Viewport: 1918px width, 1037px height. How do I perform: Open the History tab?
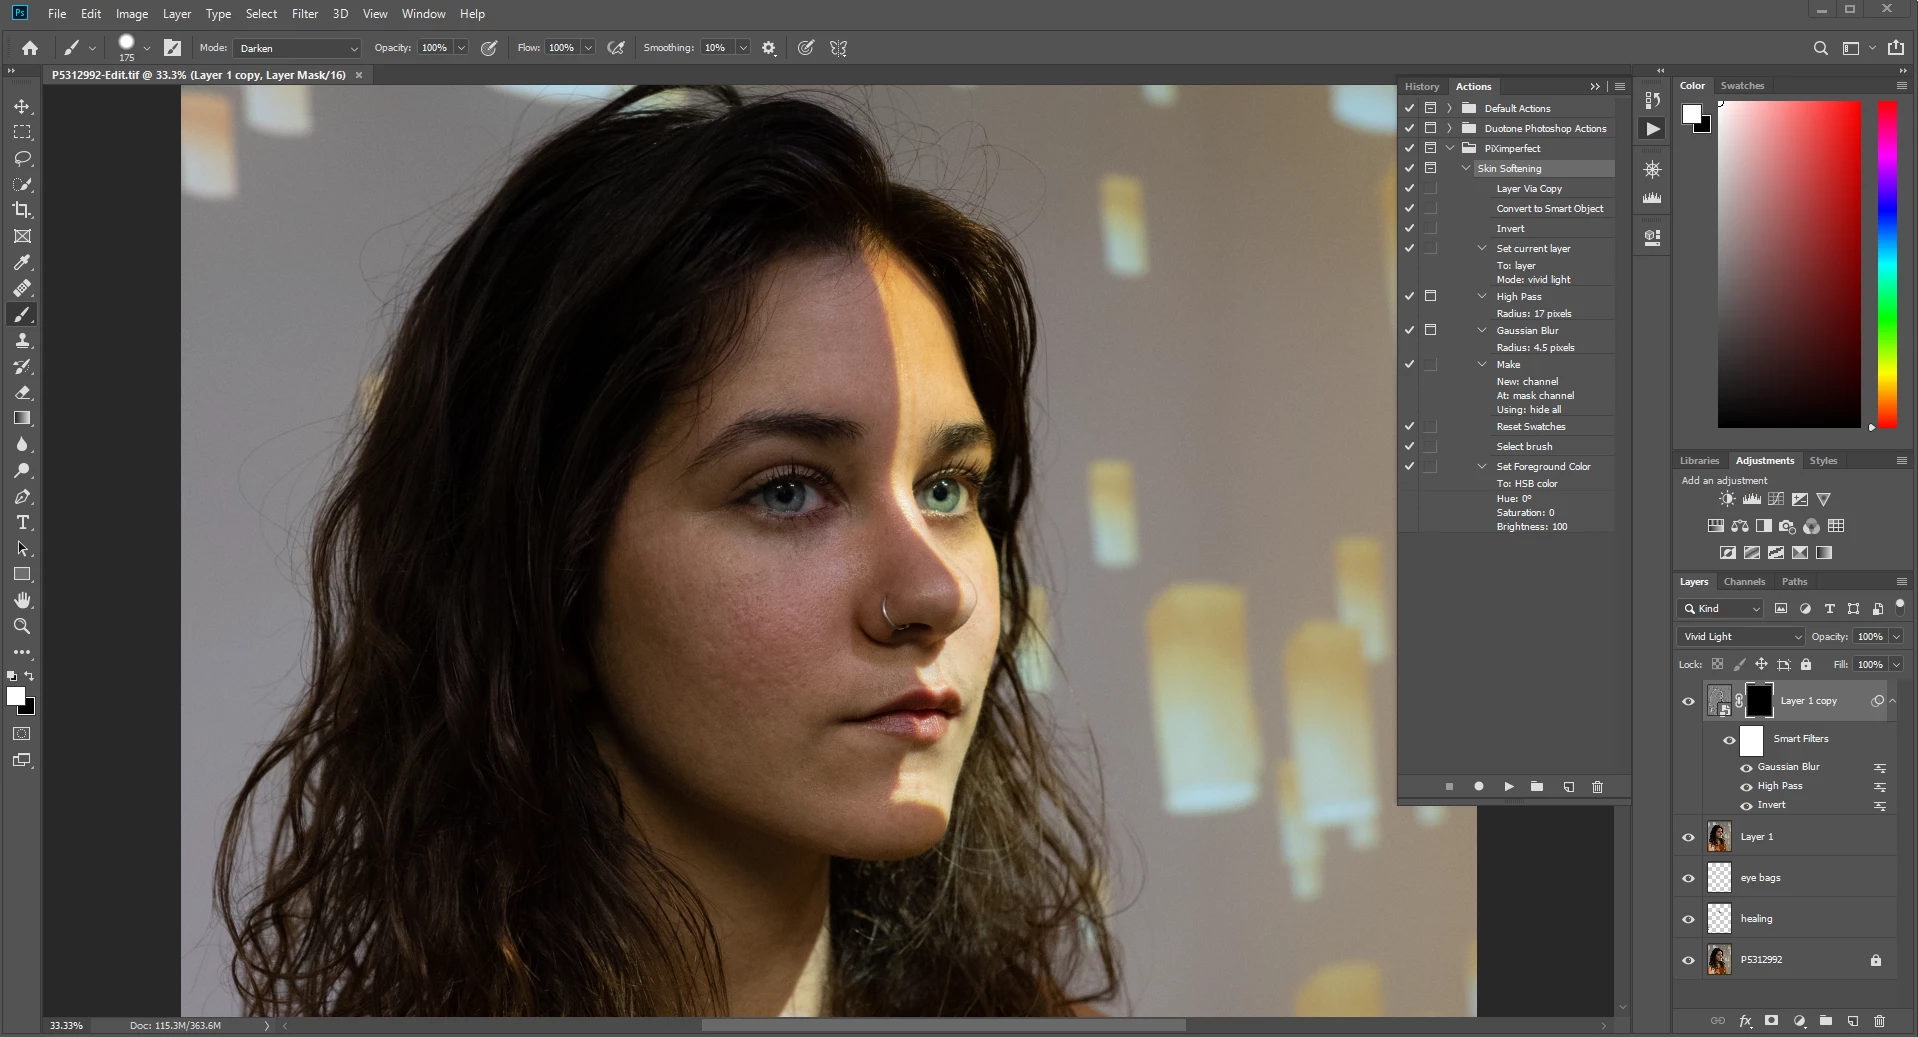pyautogui.click(x=1421, y=87)
